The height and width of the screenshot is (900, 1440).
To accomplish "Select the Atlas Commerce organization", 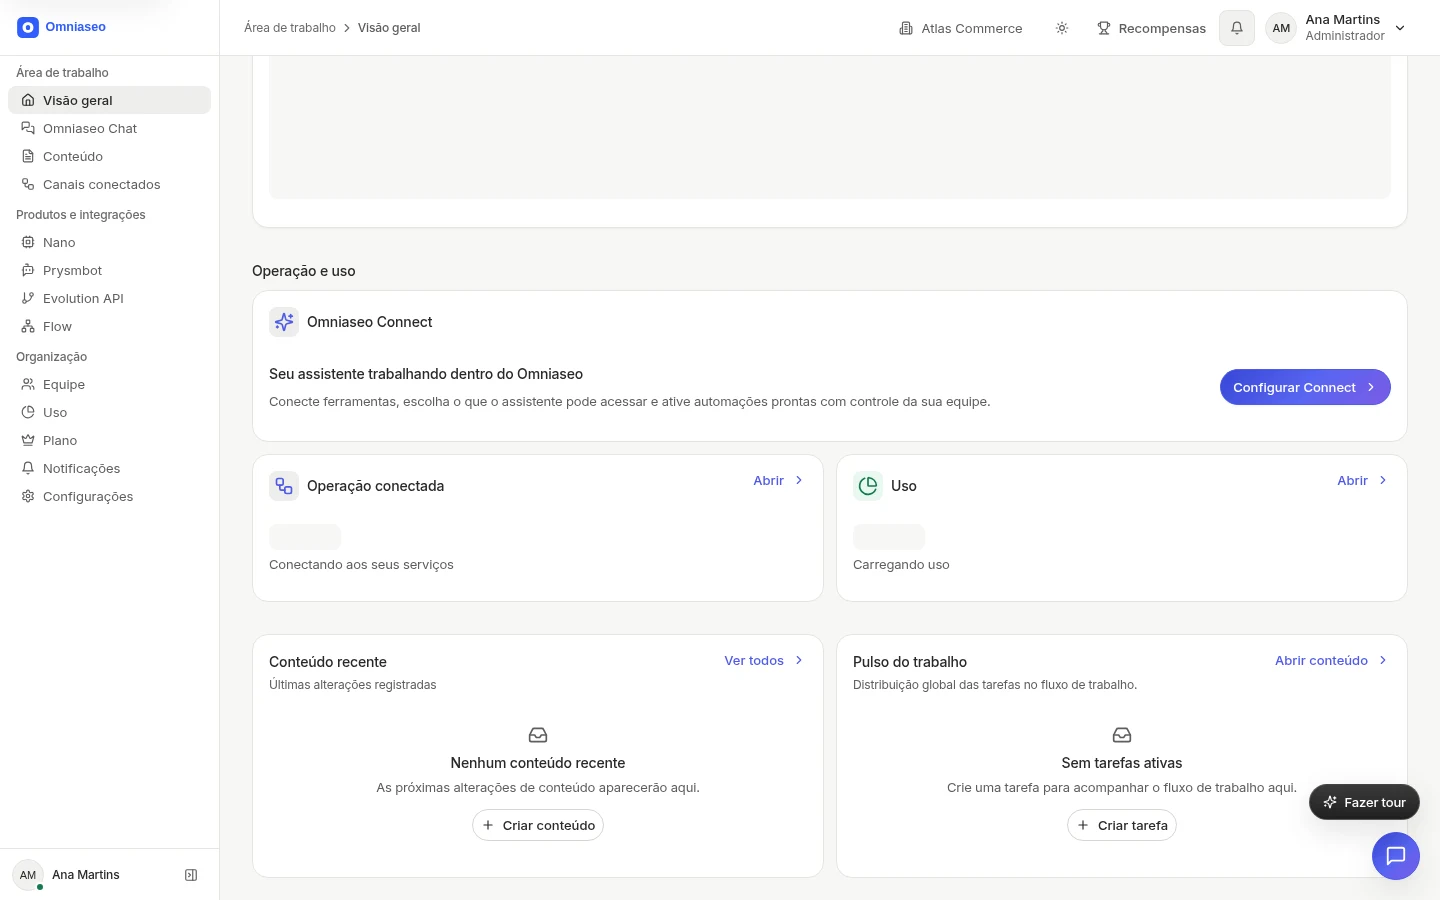I will (961, 28).
